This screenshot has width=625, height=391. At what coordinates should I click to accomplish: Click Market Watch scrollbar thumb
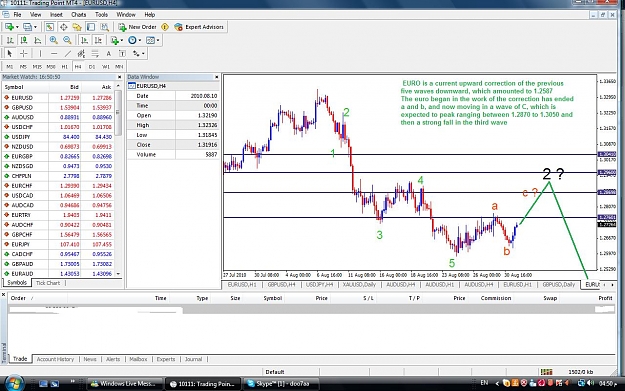(118, 112)
